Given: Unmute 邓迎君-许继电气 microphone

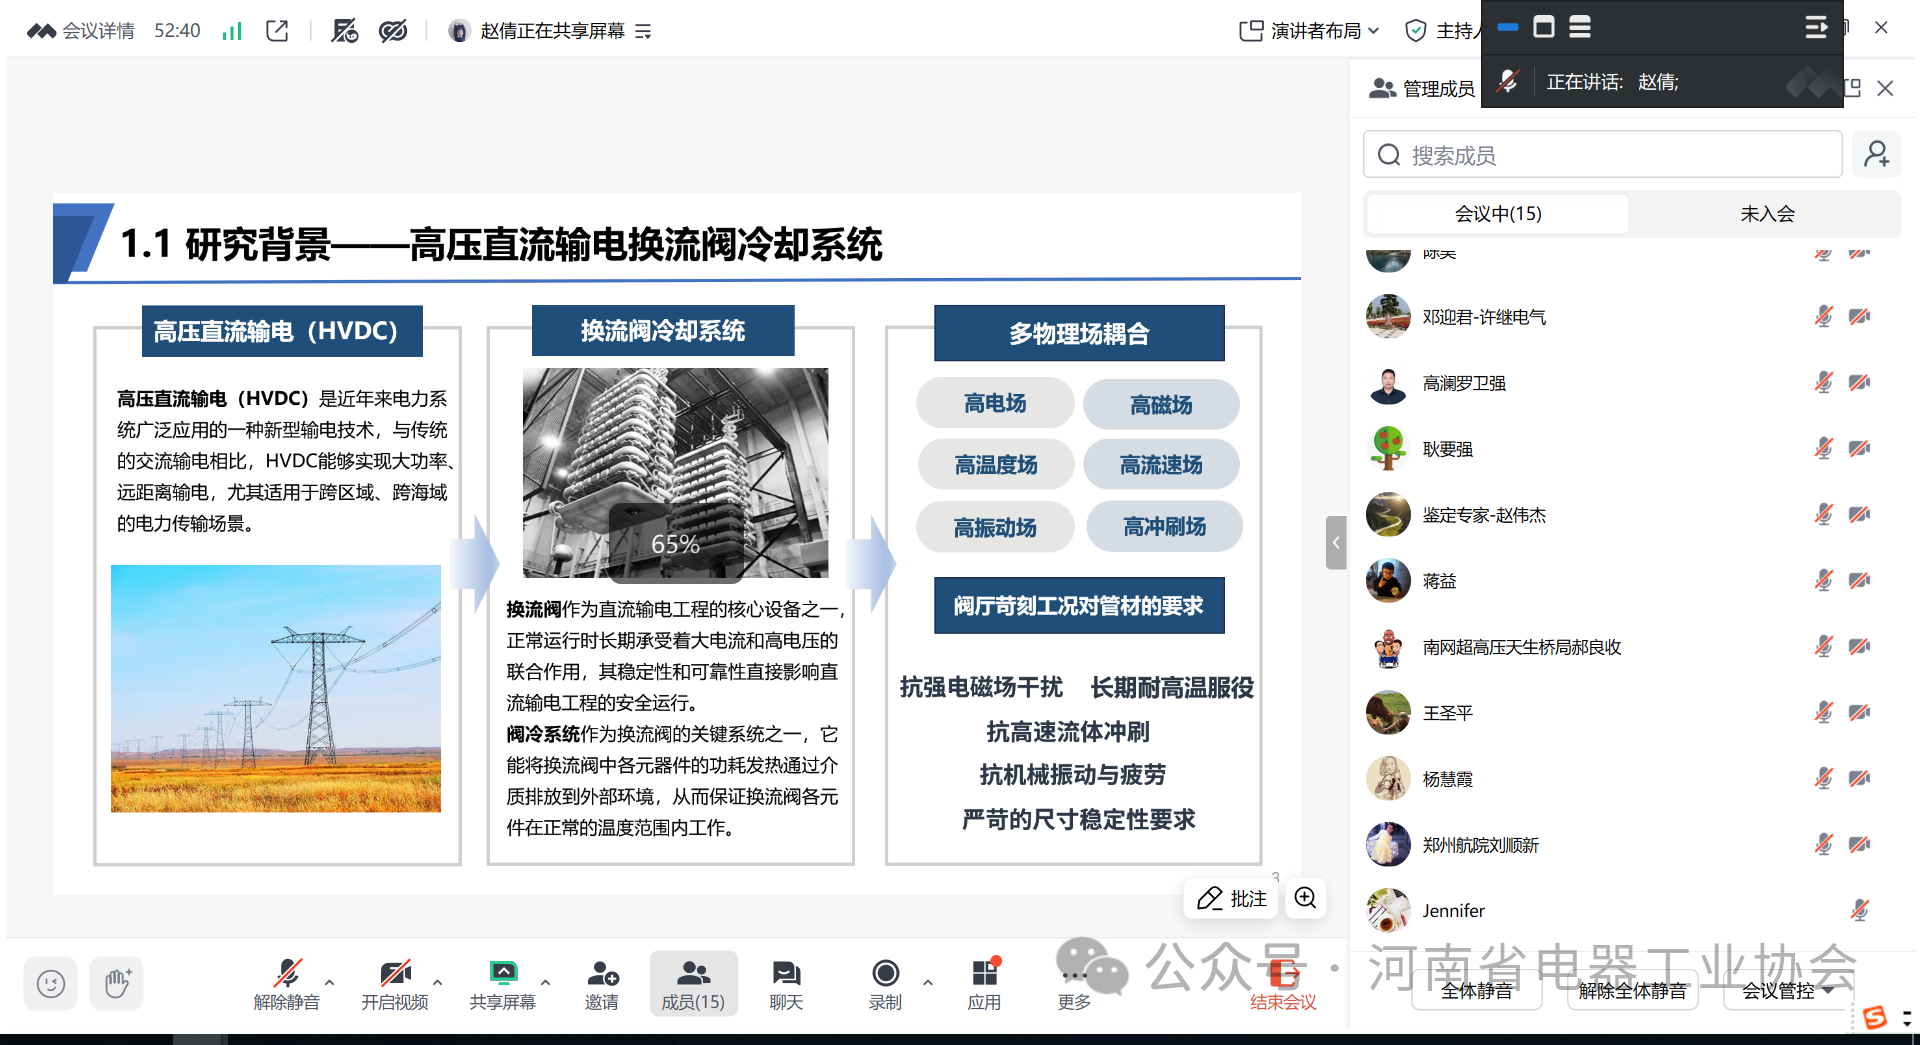Looking at the screenshot, I should click(1824, 317).
